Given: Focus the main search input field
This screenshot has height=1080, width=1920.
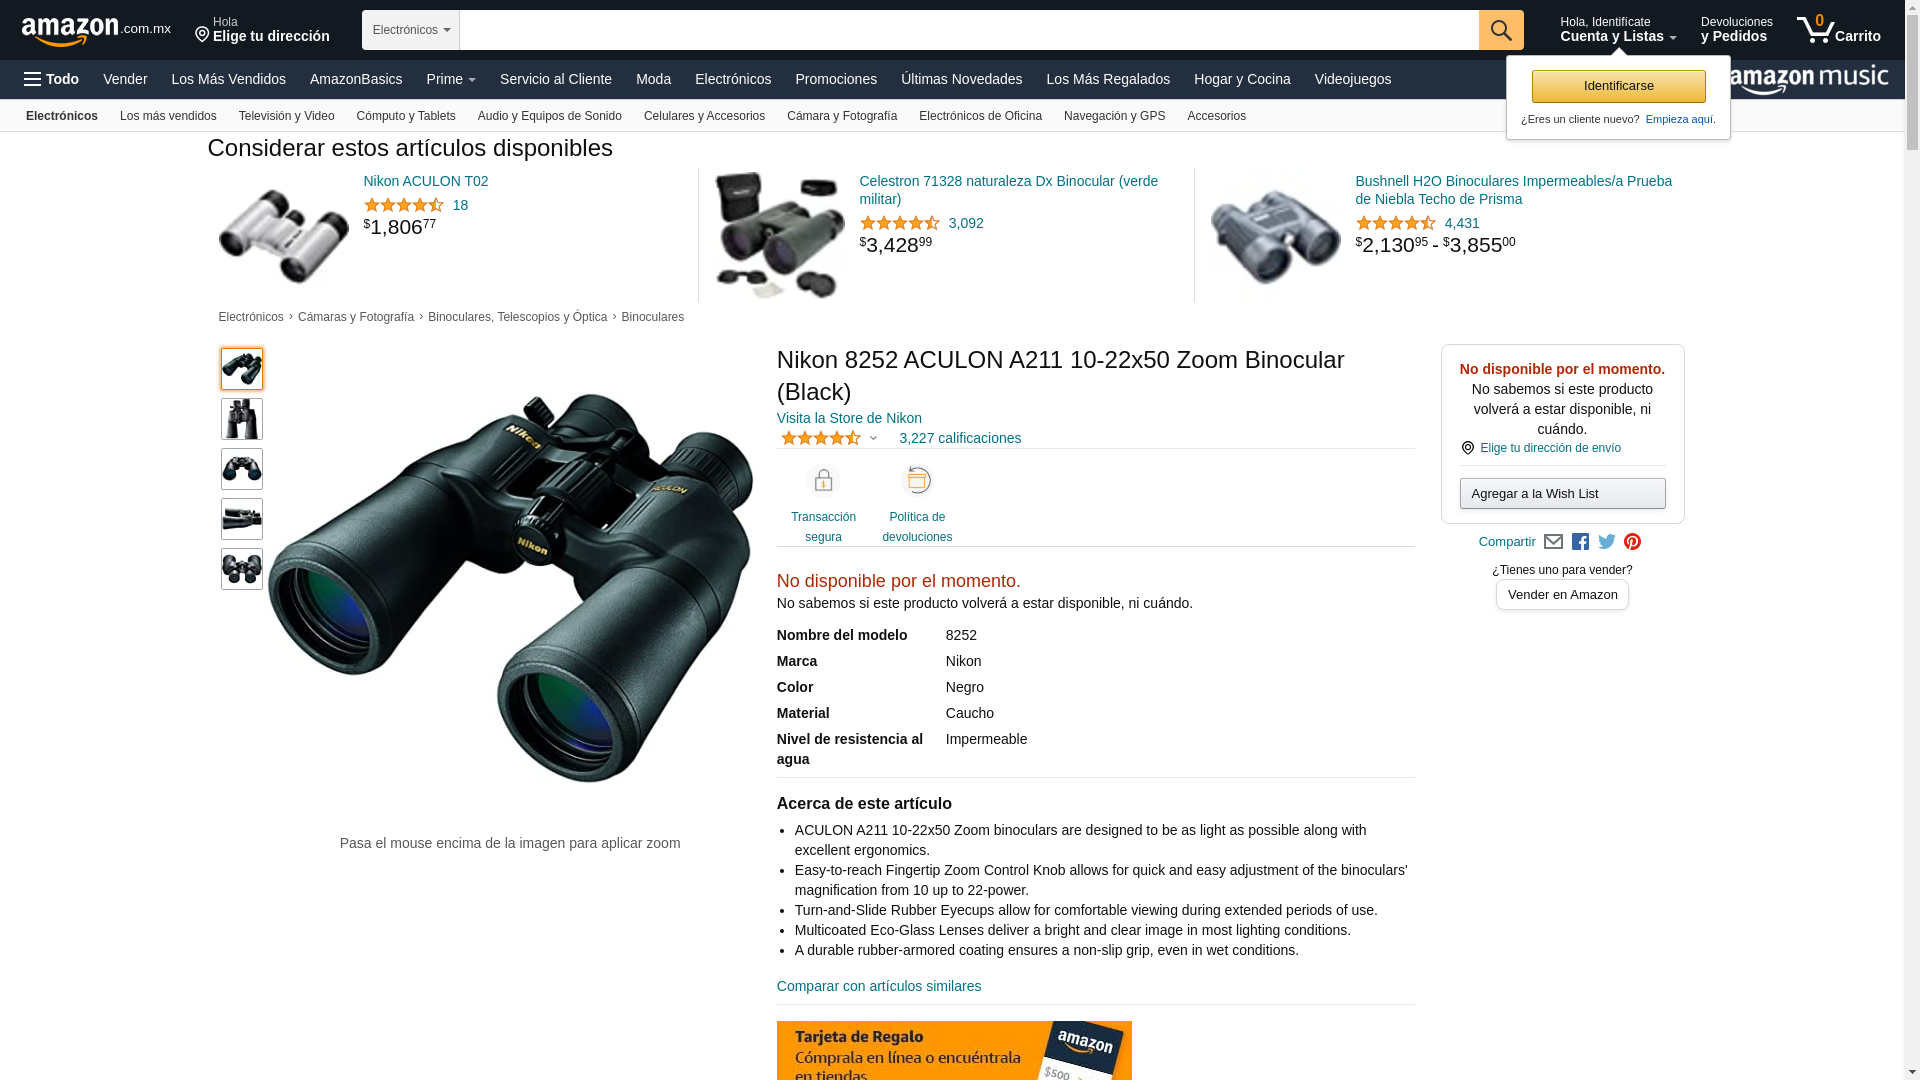Looking at the screenshot, I should pyautogui.click(x=969, y=30).
